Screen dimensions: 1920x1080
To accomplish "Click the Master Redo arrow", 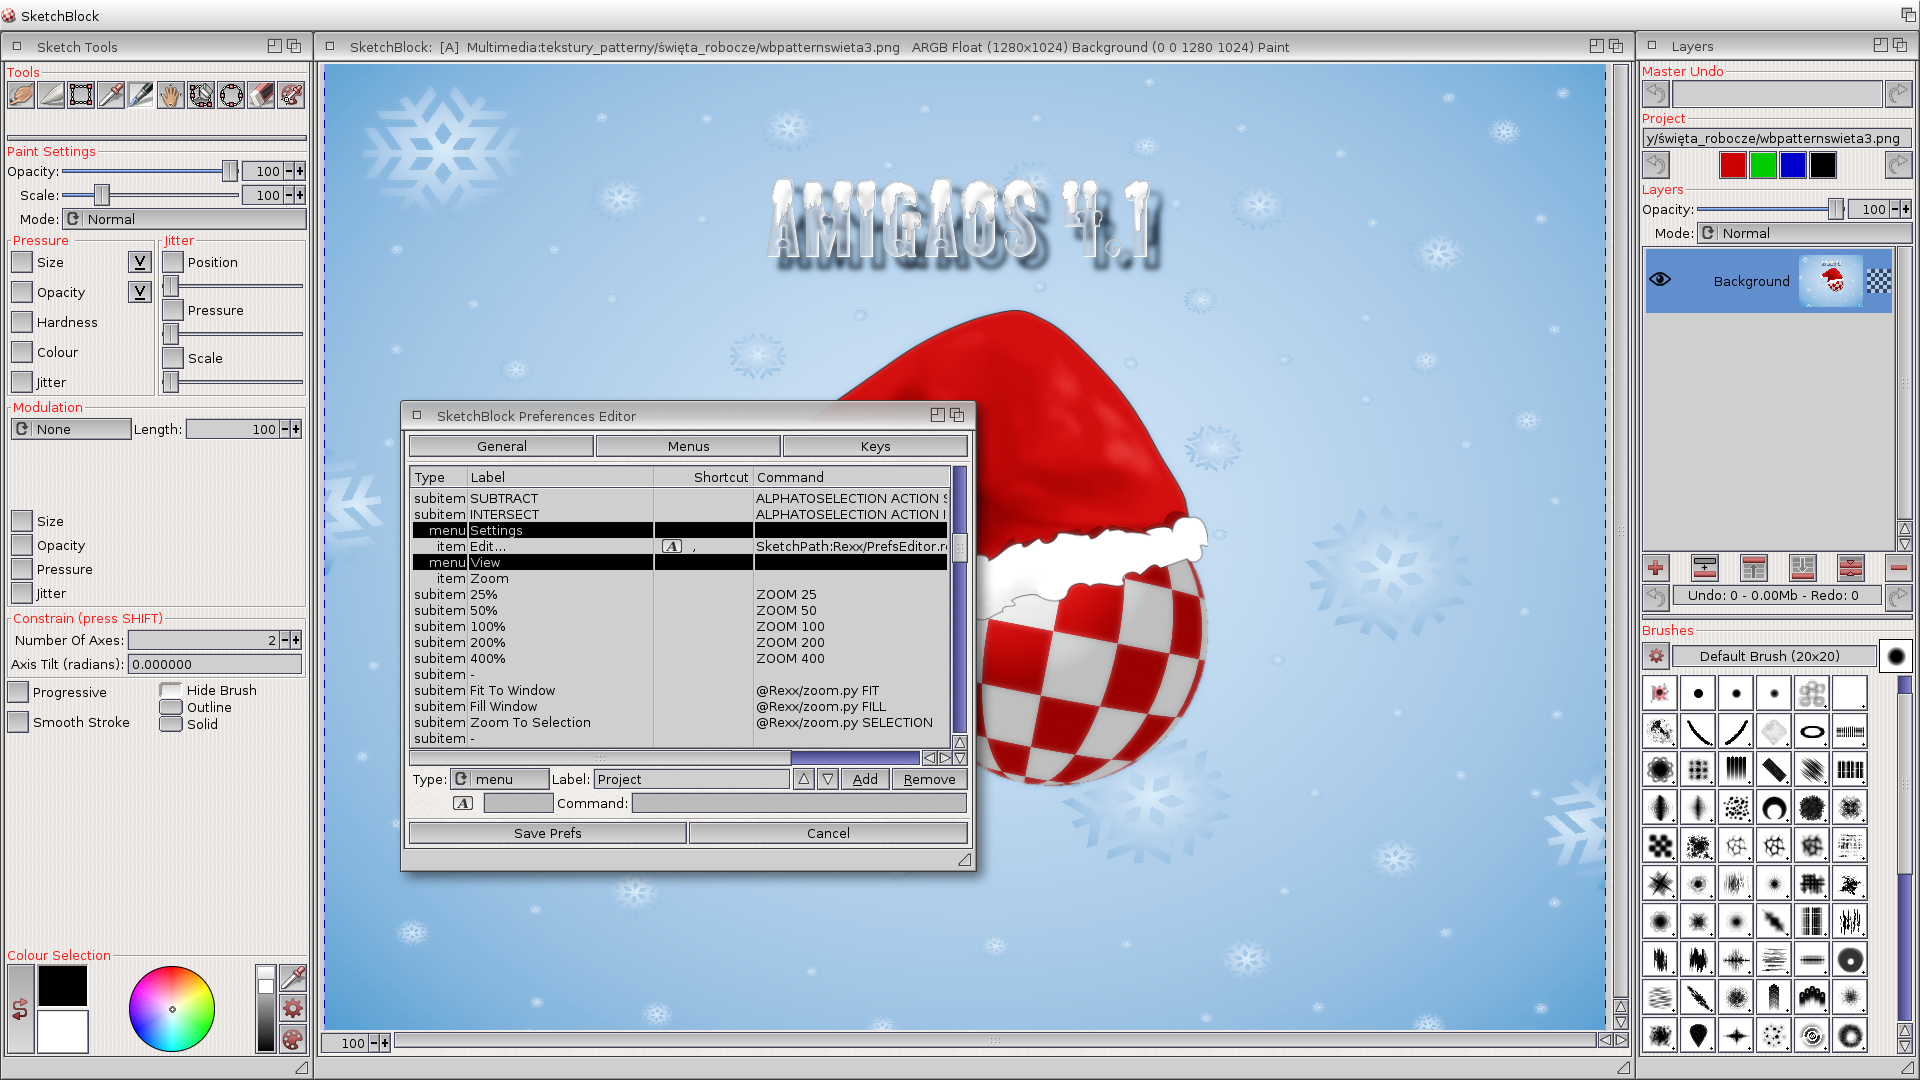I will pyautogui.click(x=1898, y=94).
